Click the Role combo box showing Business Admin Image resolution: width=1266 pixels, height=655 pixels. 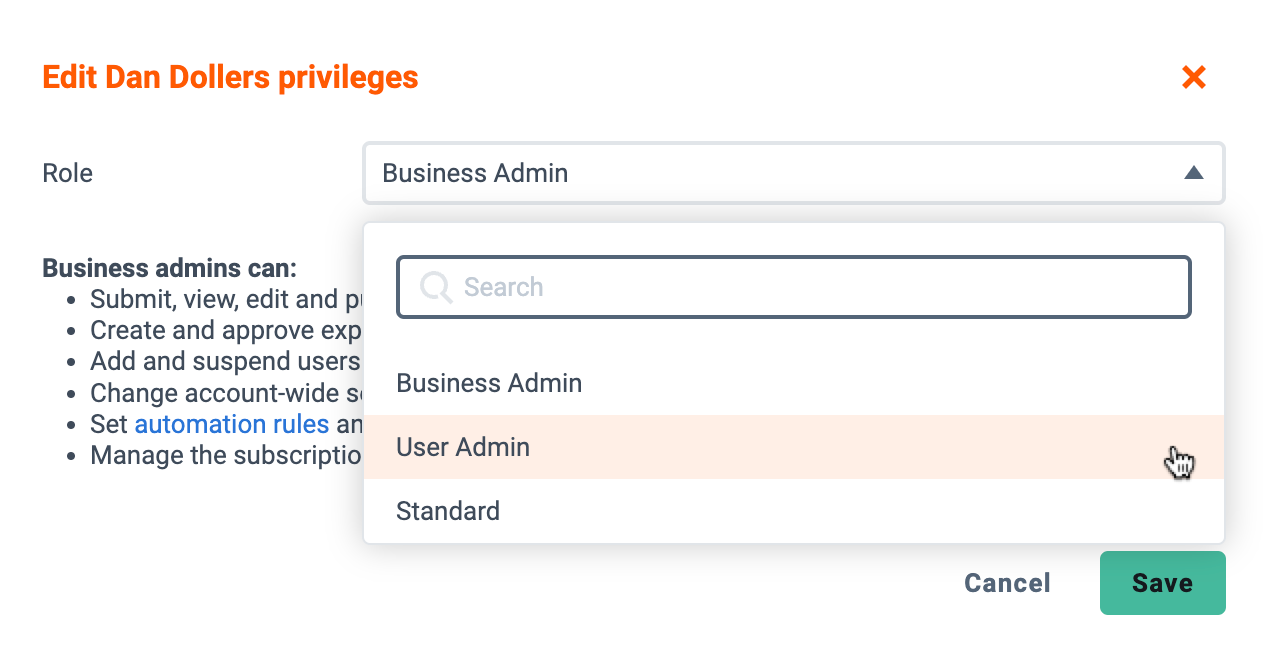(x=794, y=173)
